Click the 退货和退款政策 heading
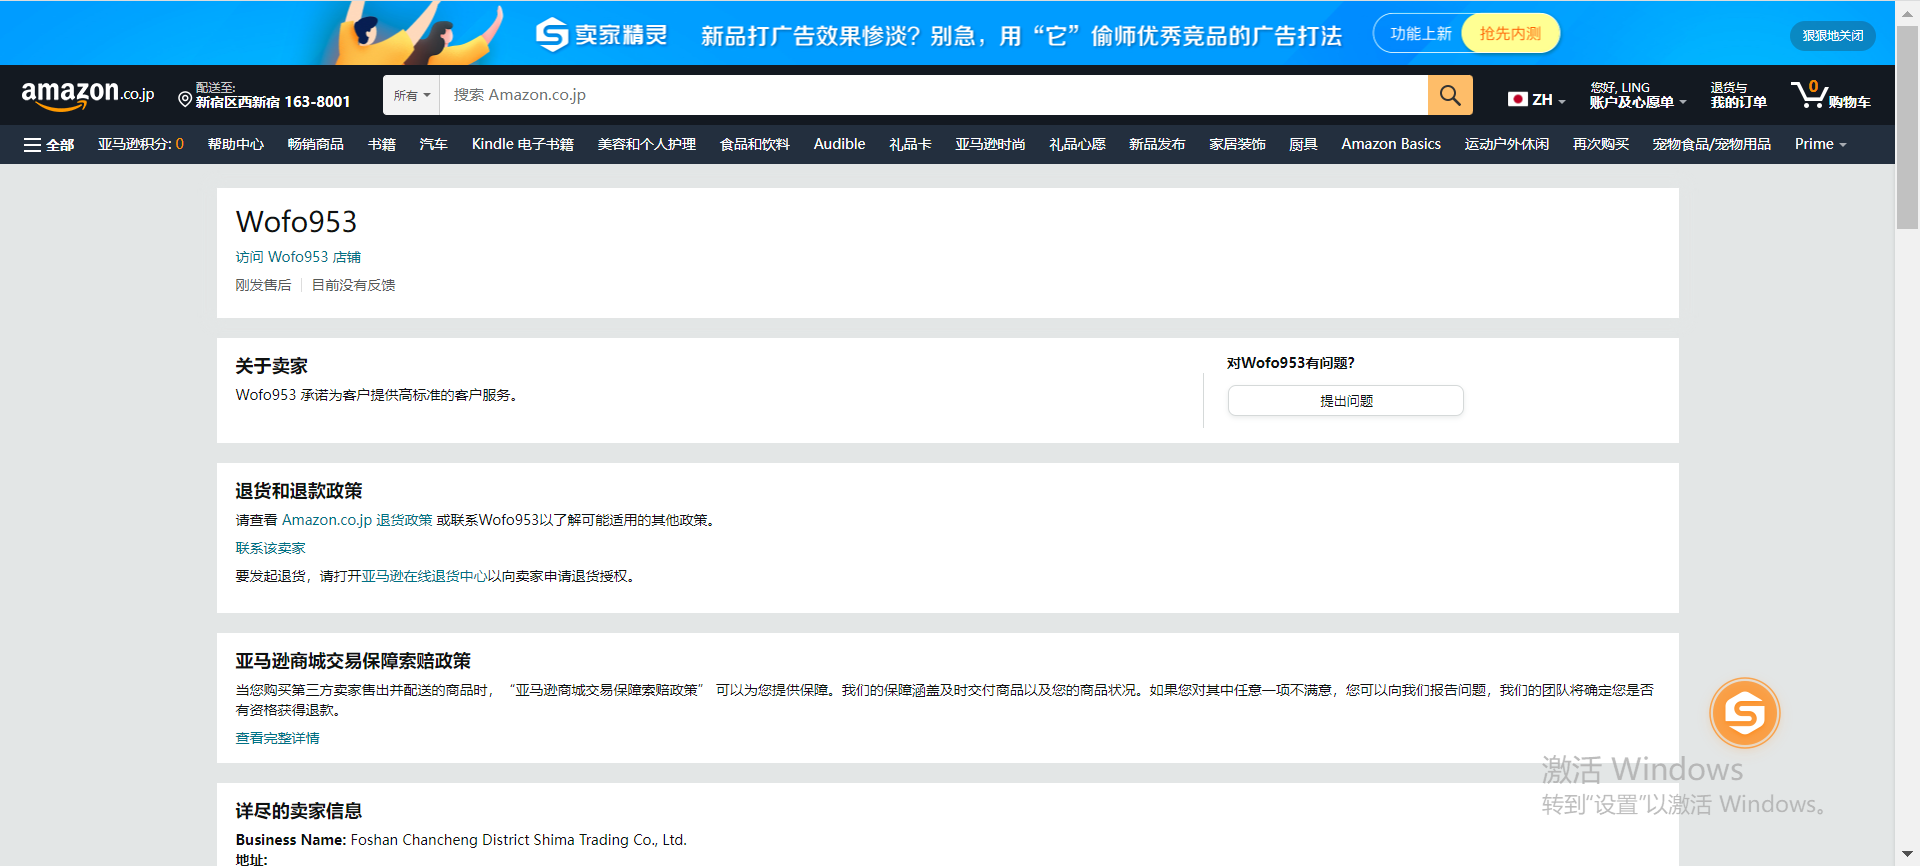The height and width of the screenshot is (866, 1920). point(298,491)
